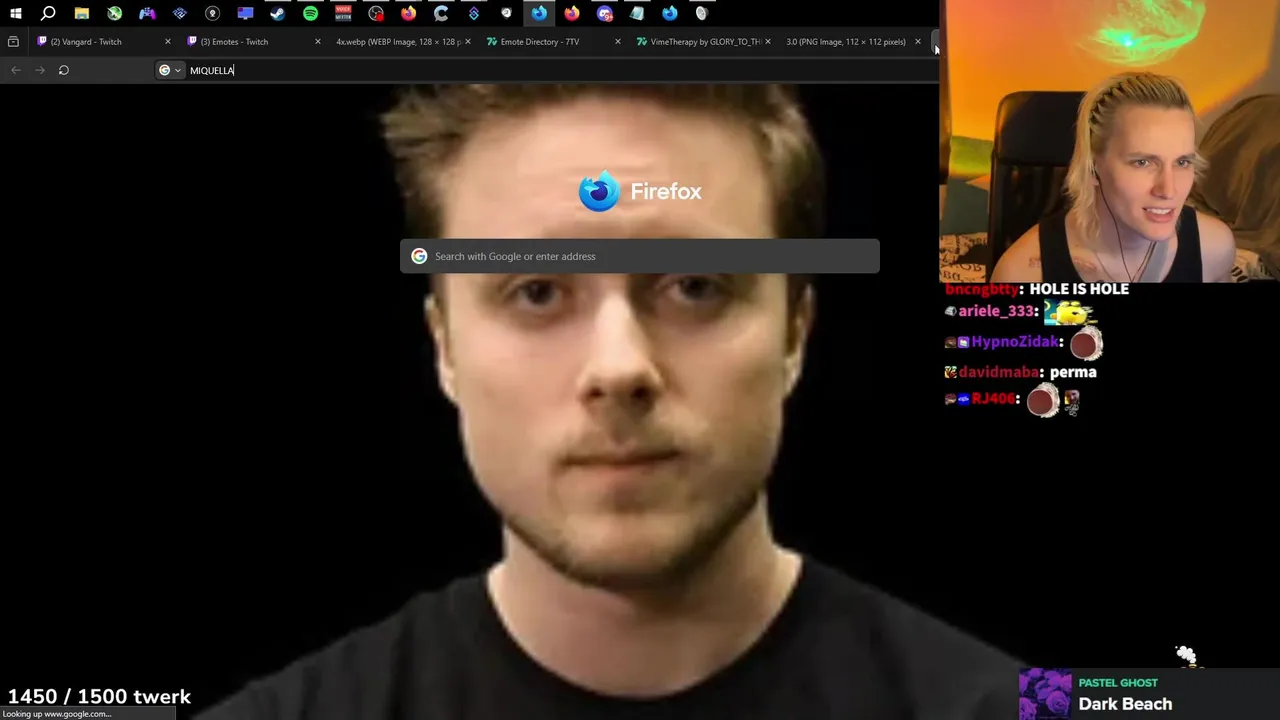
Task: Open the notepad taskbar icon
Action: click(x=637, y=13)
